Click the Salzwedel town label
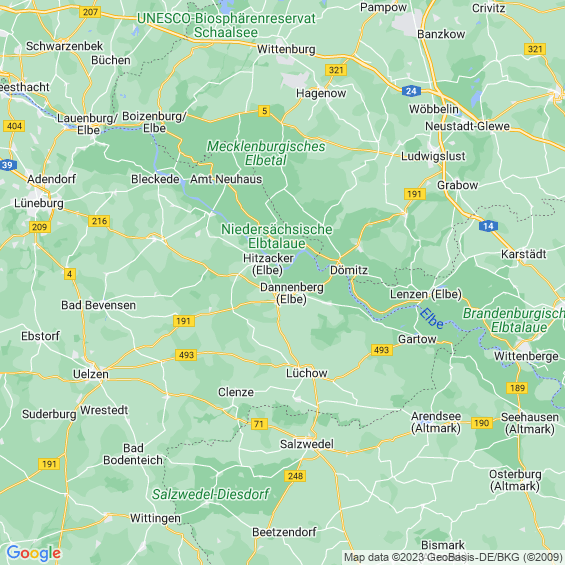 point(307,444)
